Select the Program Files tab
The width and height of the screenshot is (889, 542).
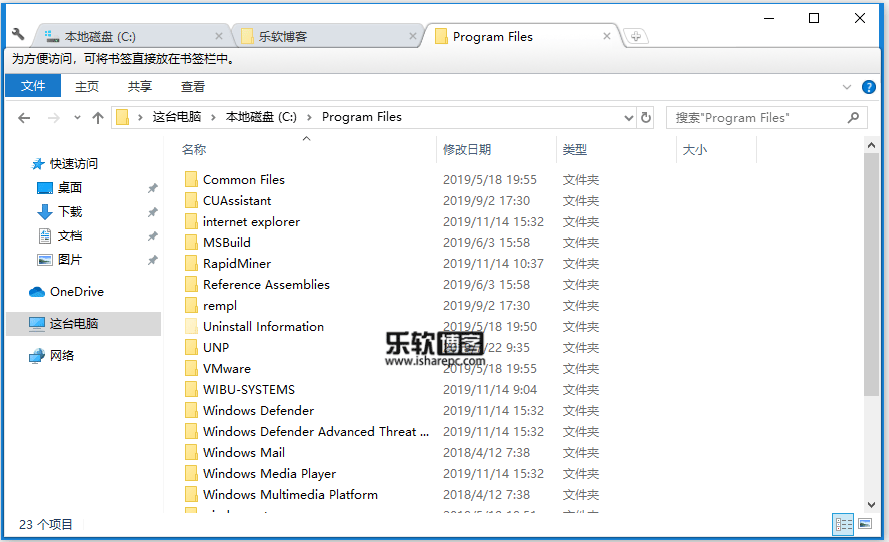[522, 36]
